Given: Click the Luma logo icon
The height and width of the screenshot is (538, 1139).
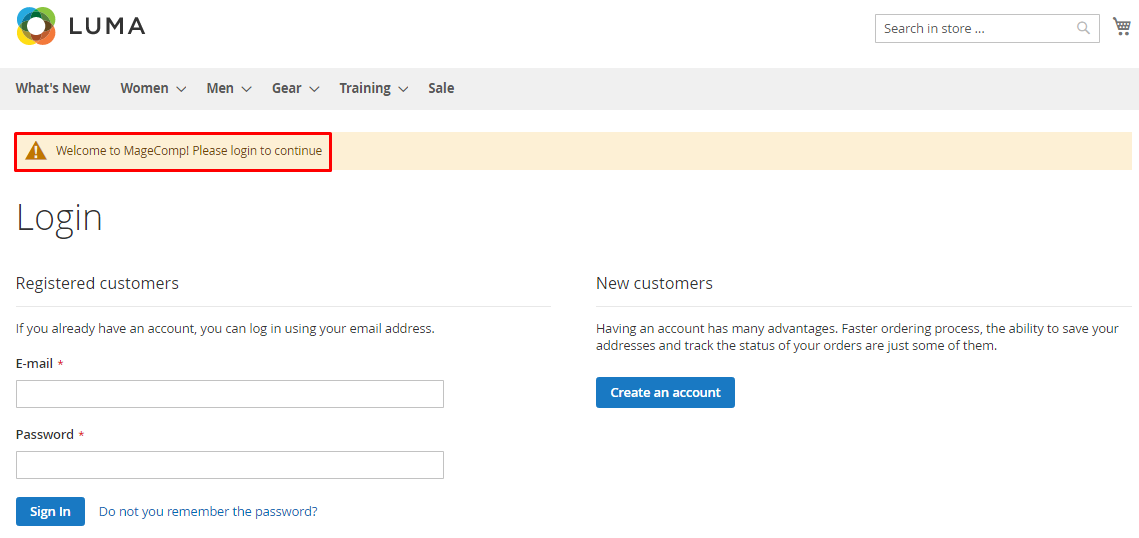Looking at the screenshot, I should point(36,26).
